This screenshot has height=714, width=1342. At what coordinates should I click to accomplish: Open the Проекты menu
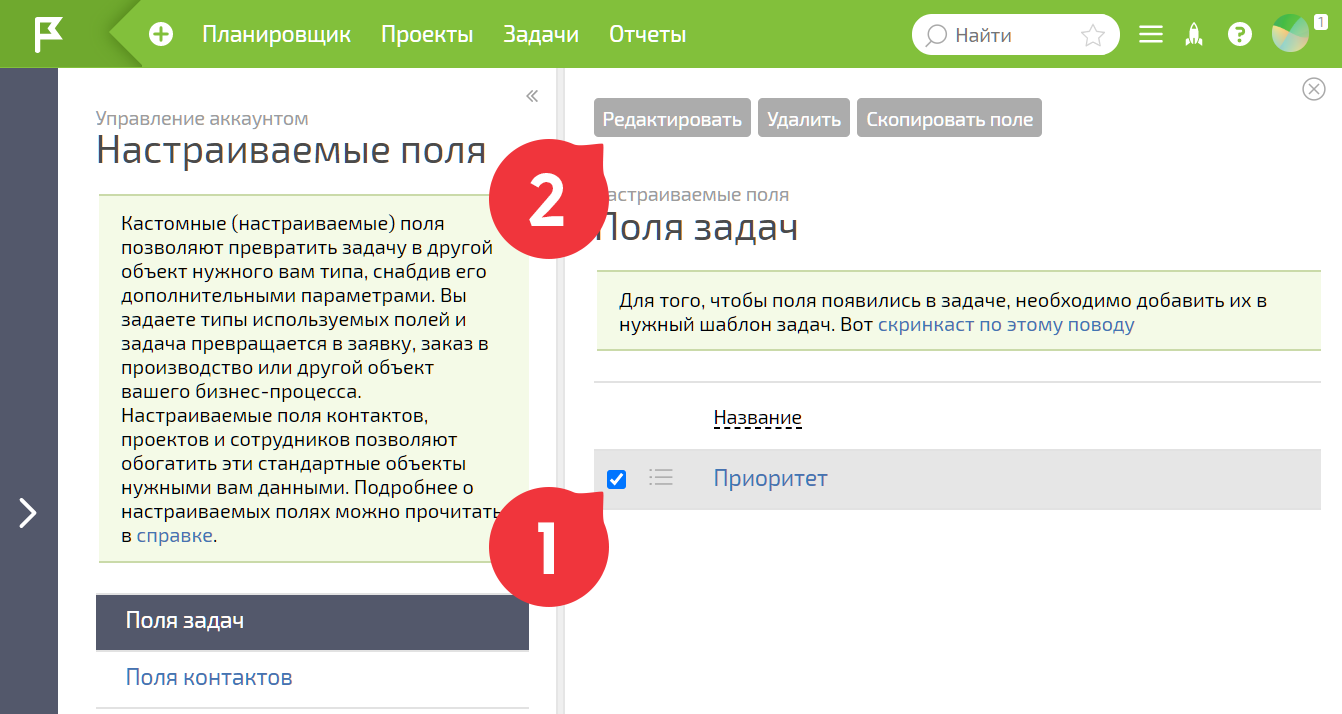pyautogui.click(x=427, y=34)
